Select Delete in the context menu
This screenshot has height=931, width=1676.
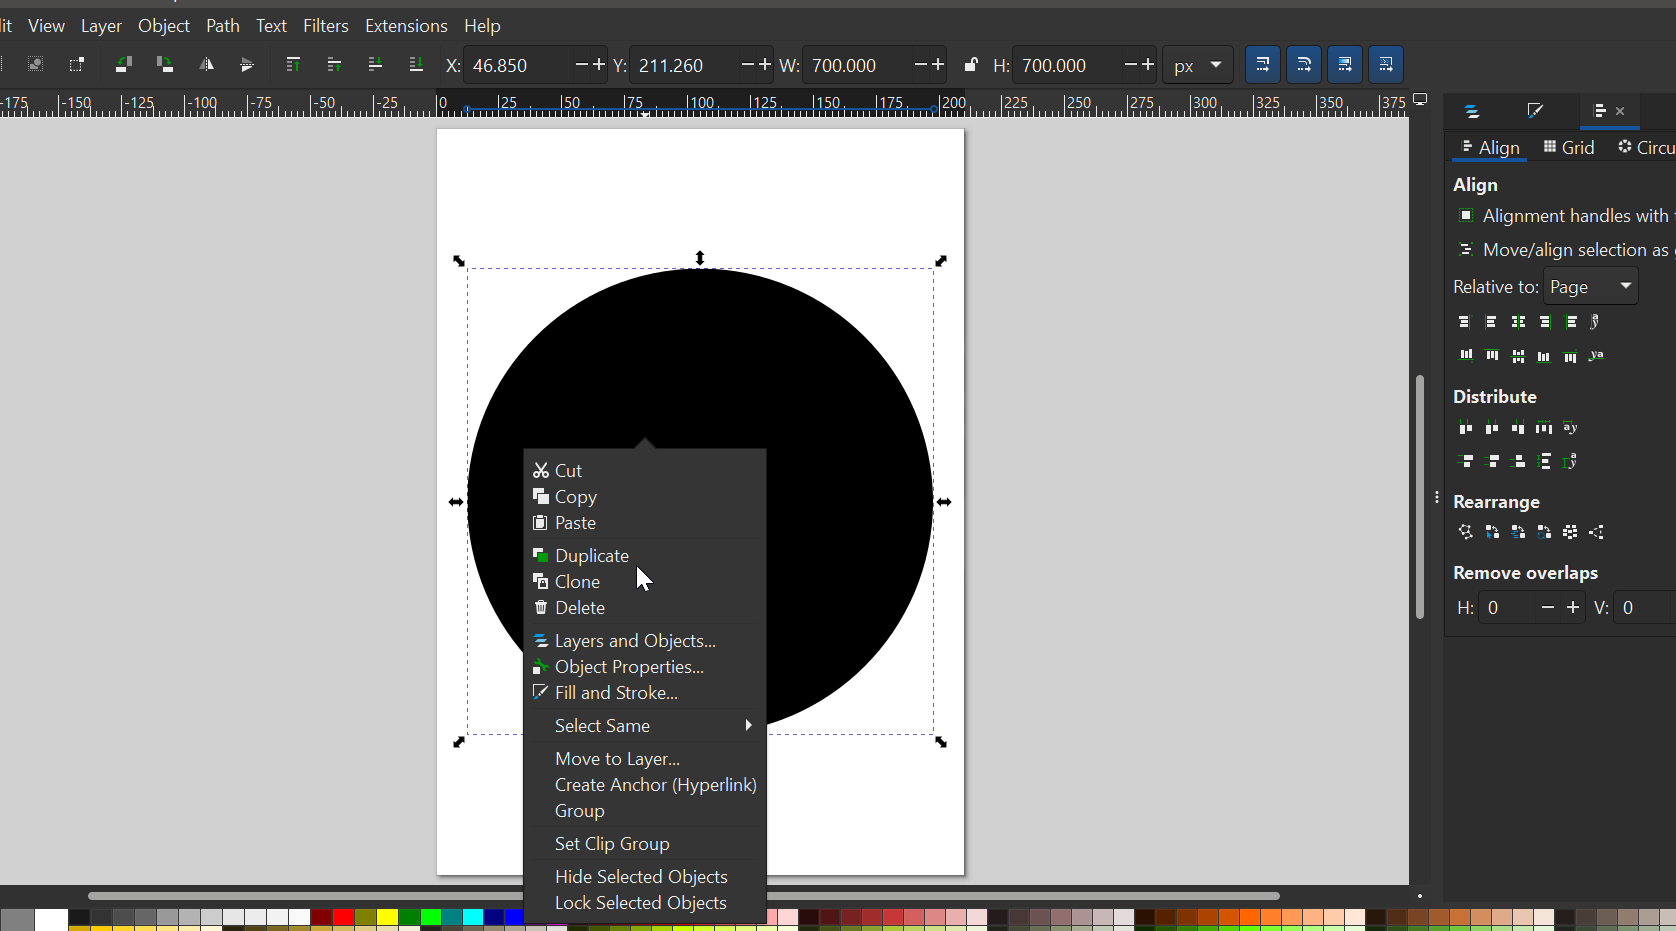point(645,608)
